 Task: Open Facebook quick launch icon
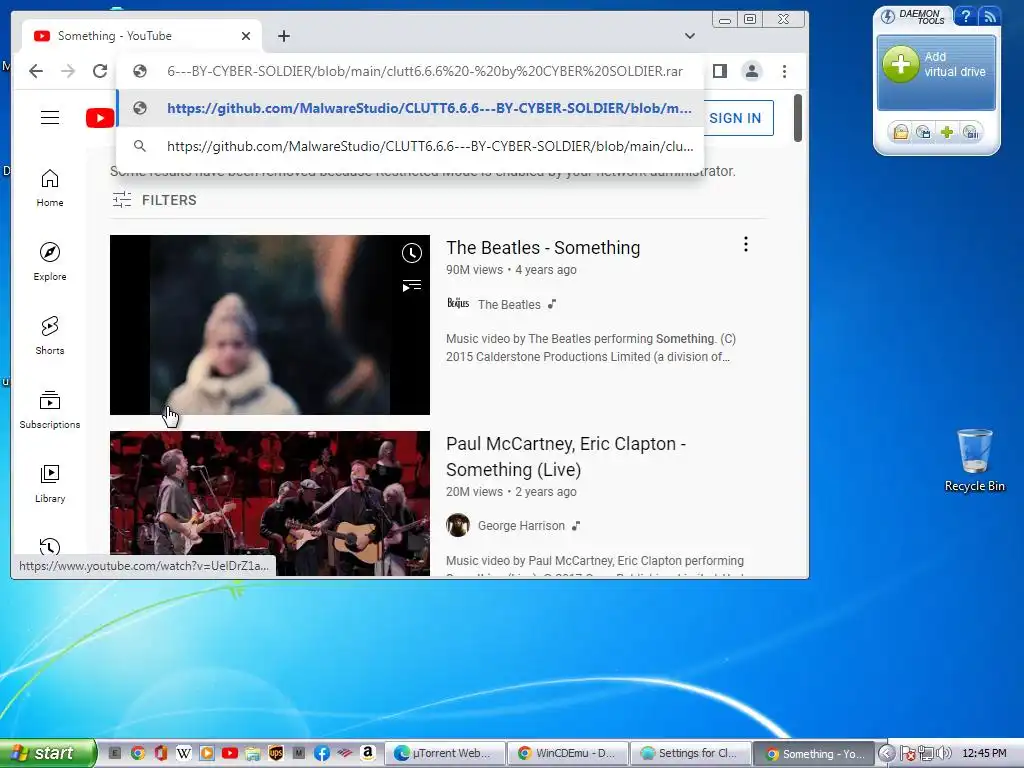coord(322,753)
